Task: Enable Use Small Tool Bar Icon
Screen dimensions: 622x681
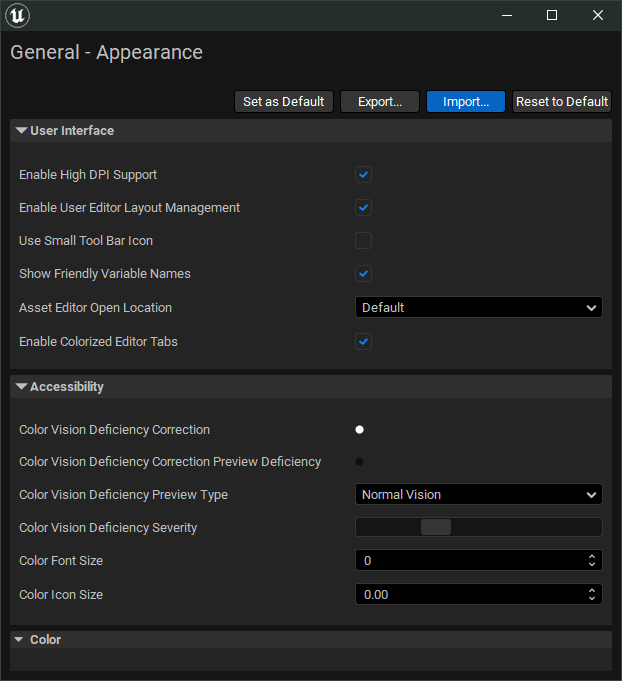Action: point(363,241)
